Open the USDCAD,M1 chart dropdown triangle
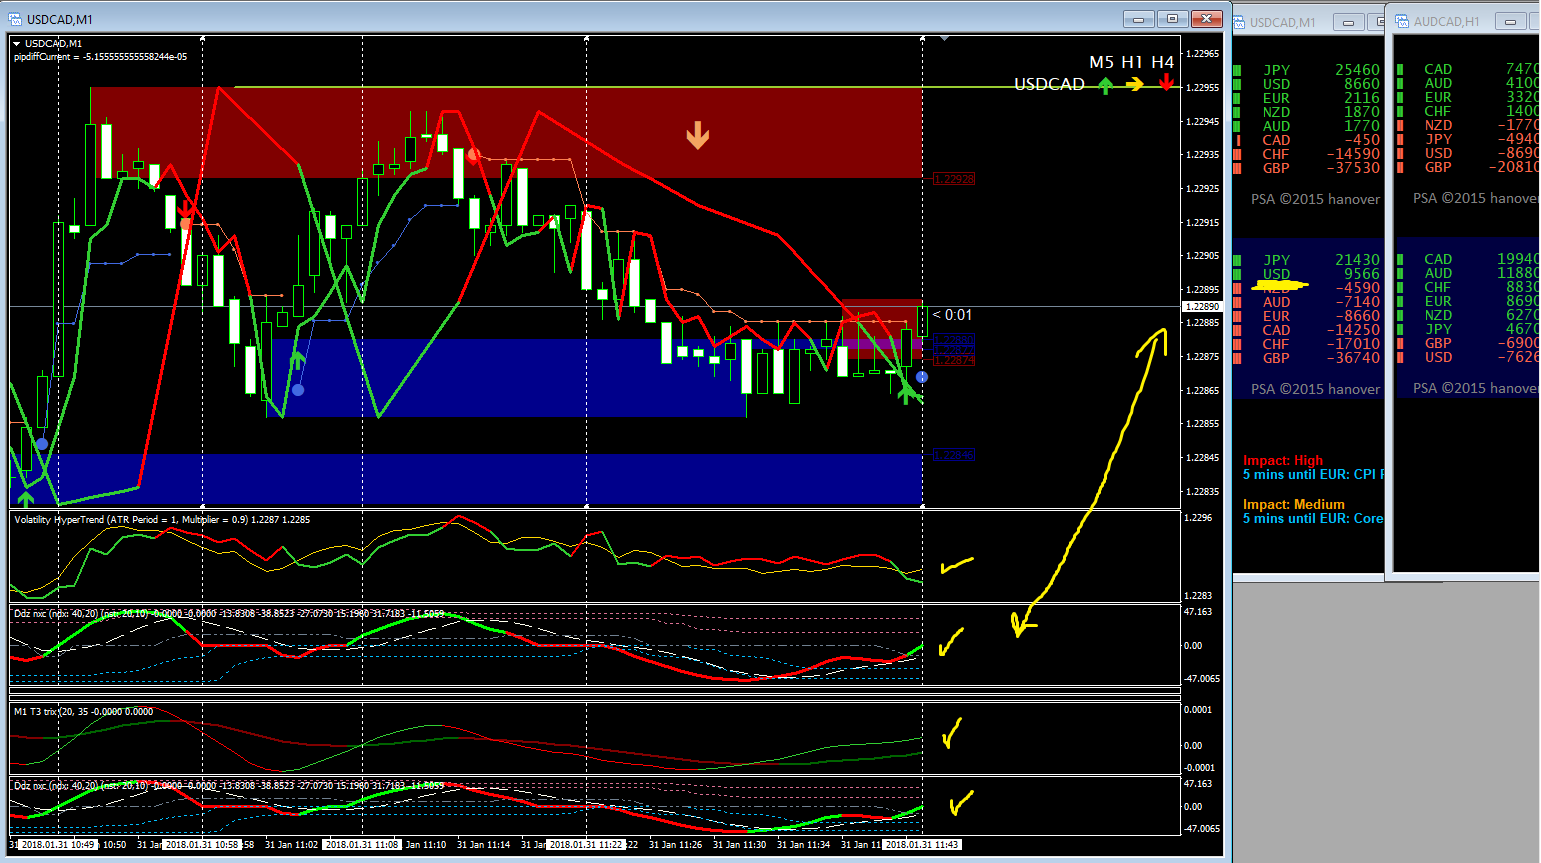The image size is (1541, 863). coord(17,44)
